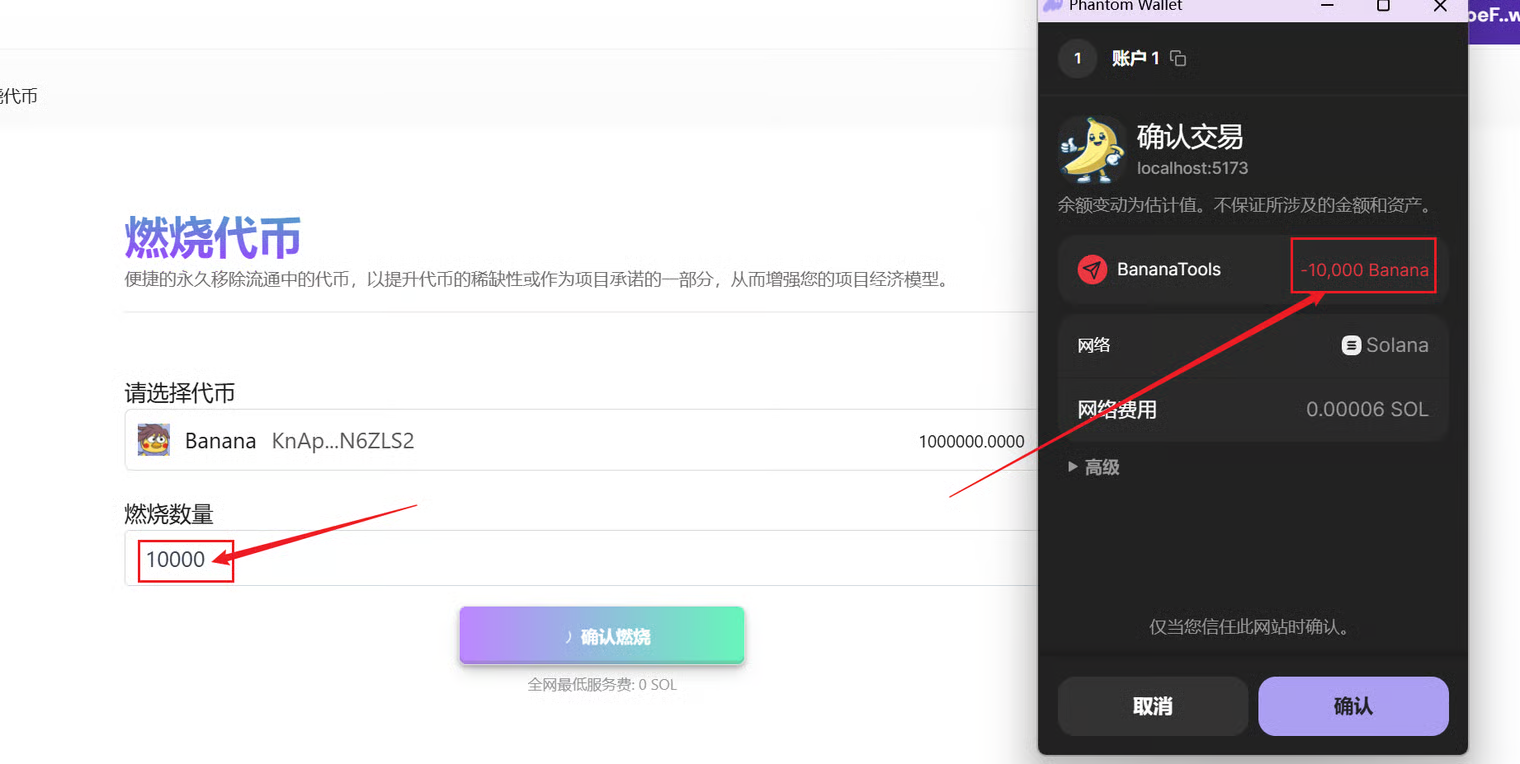Viewport: 1520px width, 764px height.
Task: Click the red BananaTools paper-plane icon
Action: point(1092,269)
